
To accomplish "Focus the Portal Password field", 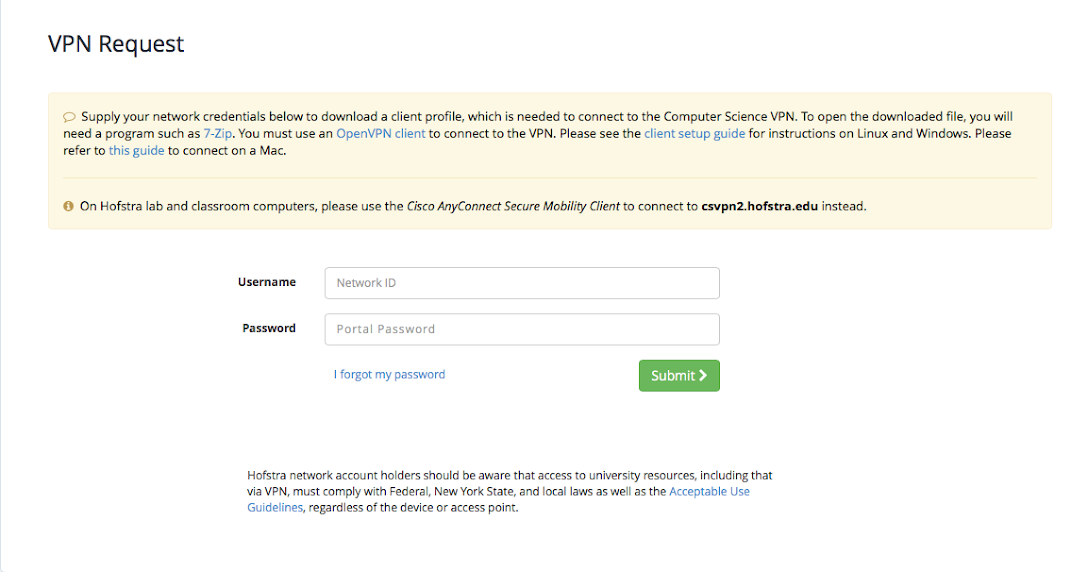I will pyautogui.click(x=521, y=329).
